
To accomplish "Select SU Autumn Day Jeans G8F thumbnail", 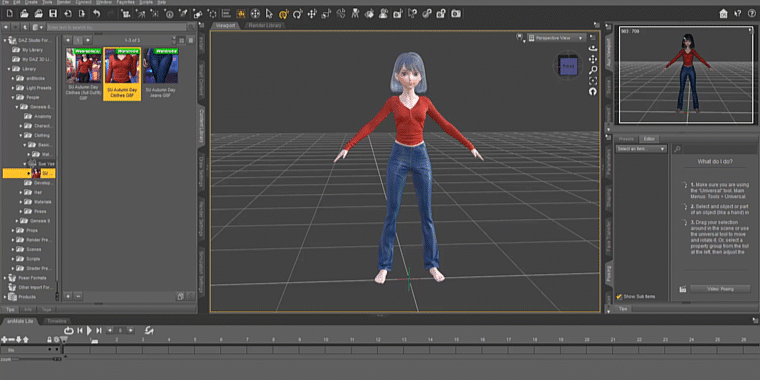I will click(160, 65).
